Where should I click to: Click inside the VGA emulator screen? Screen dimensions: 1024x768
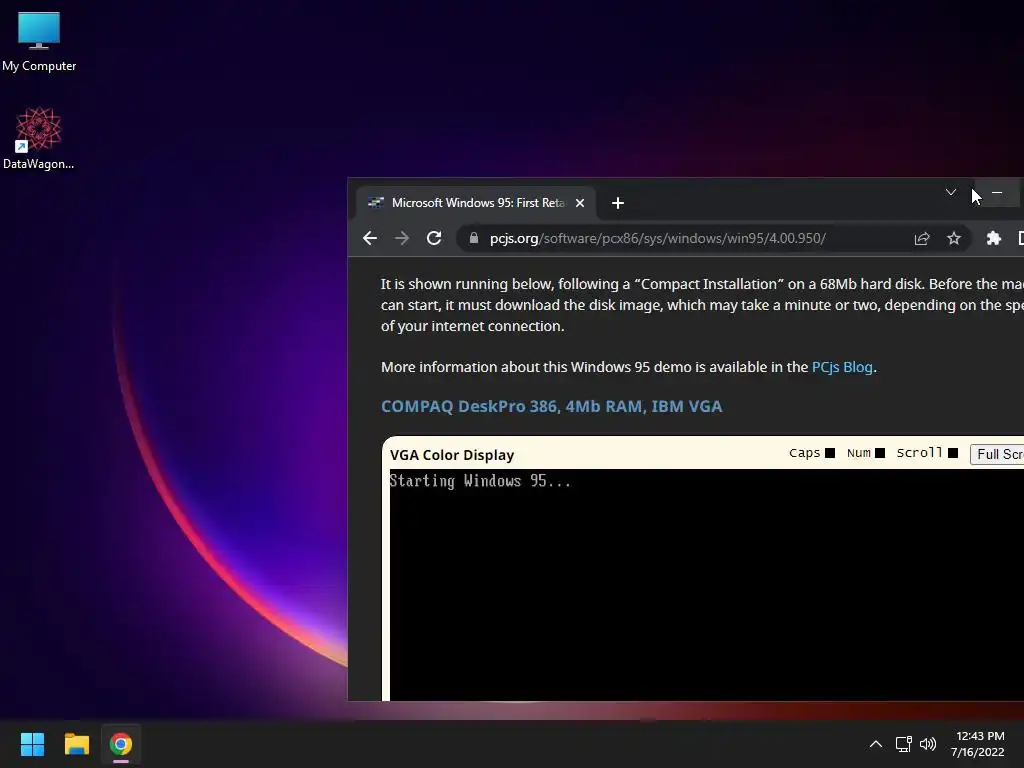pyautogui.click(x=707, y=584)
